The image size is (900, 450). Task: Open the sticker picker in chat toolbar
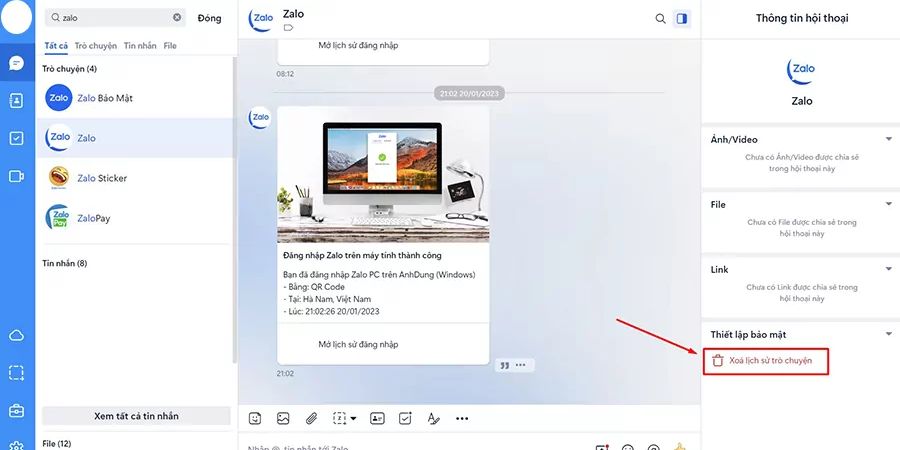255,419
